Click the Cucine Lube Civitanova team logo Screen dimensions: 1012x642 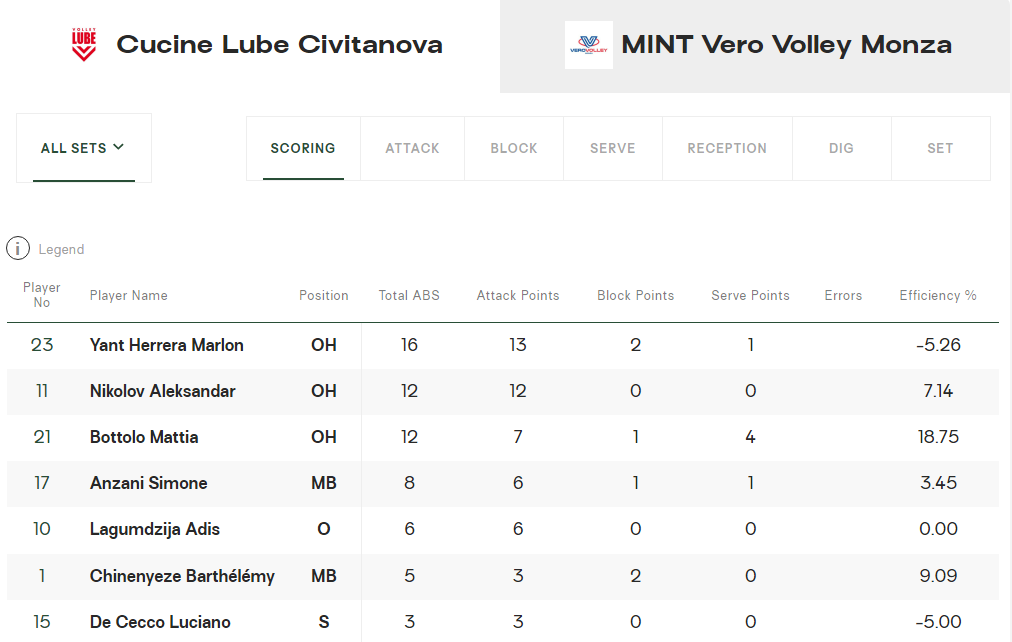(84, 45)
